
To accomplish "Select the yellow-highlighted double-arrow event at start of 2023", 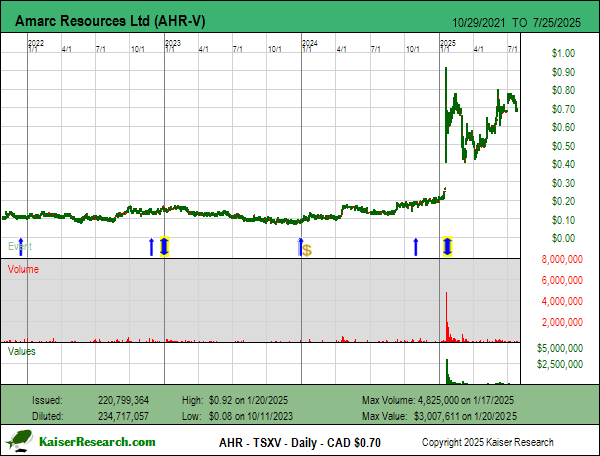I will coord(164,246).
